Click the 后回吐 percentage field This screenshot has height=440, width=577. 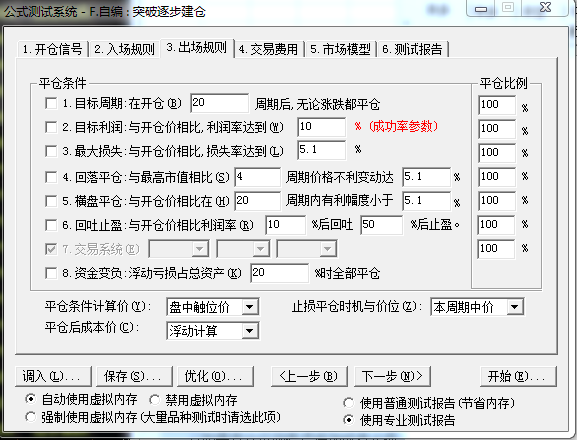381,225
